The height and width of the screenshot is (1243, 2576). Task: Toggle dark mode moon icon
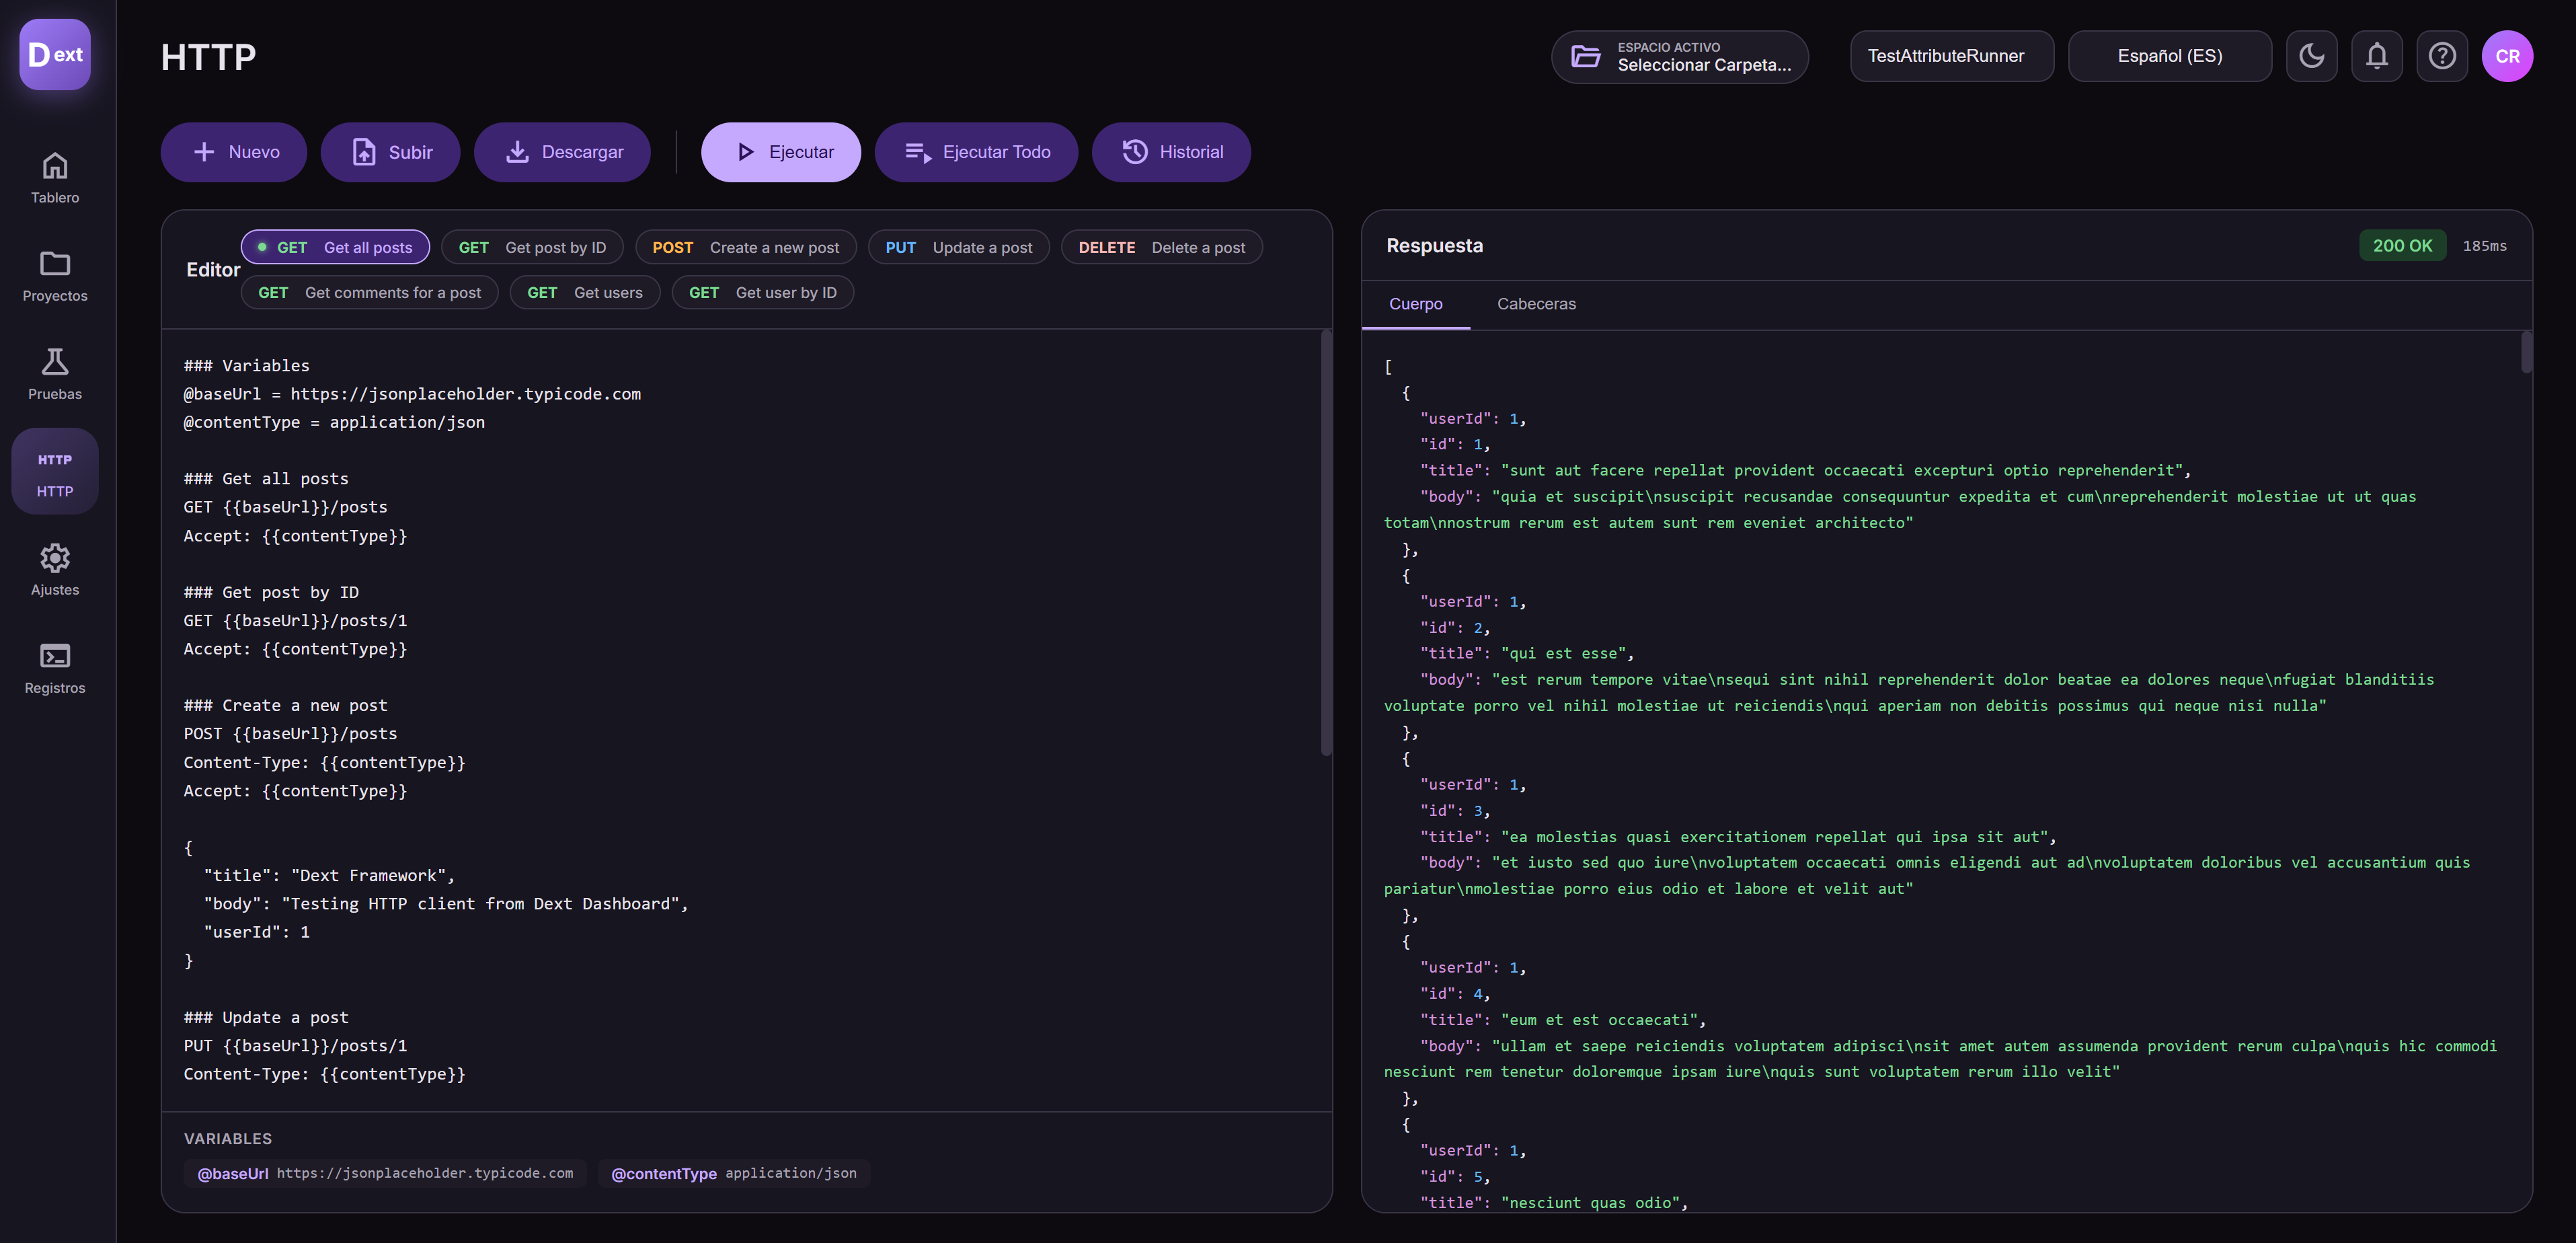pyautogui.click(x=2311, y=56)
